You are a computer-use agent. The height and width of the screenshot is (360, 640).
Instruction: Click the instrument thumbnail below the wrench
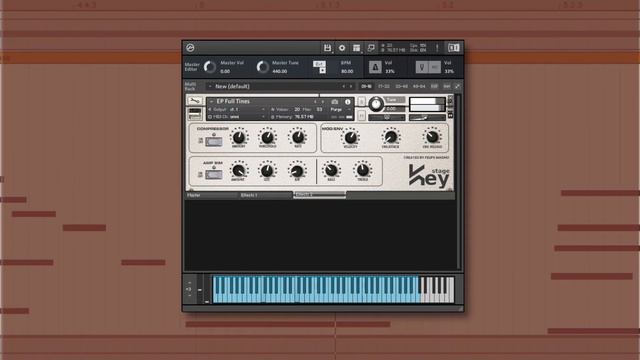195,114
